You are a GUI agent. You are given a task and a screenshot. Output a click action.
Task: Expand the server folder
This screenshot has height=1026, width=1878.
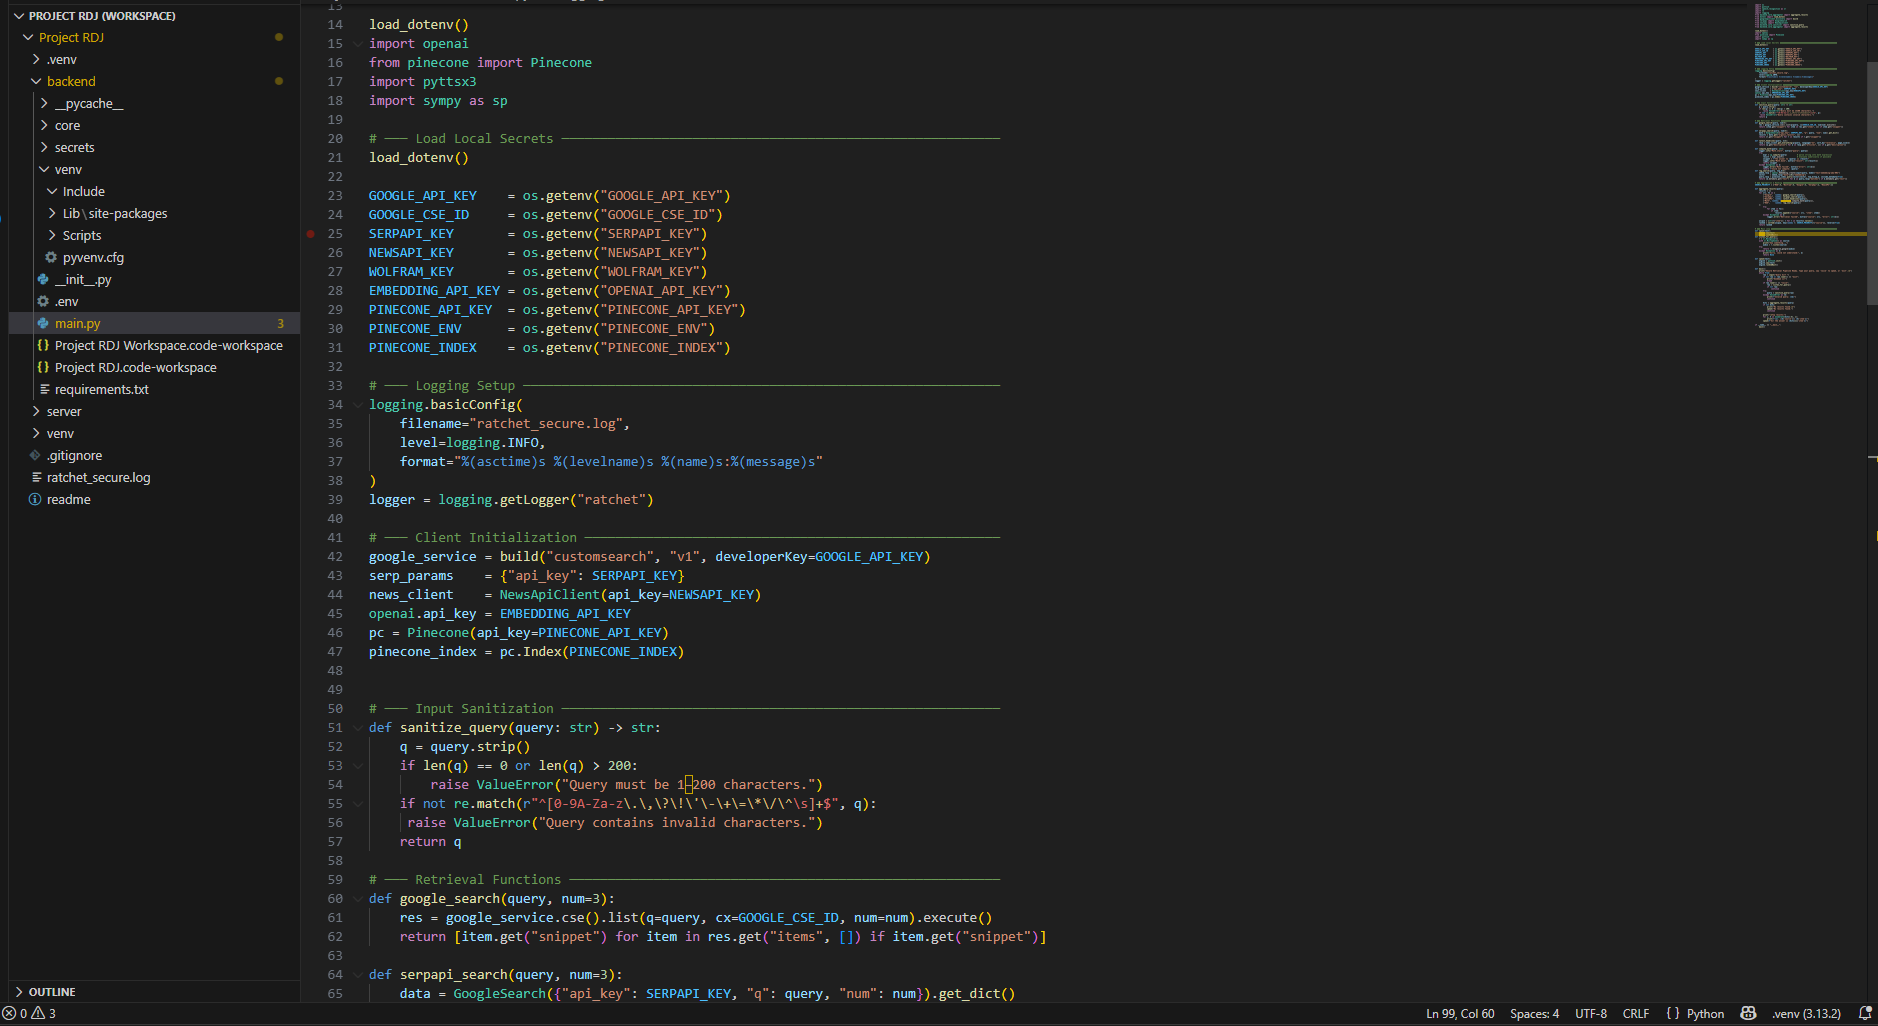61,411
